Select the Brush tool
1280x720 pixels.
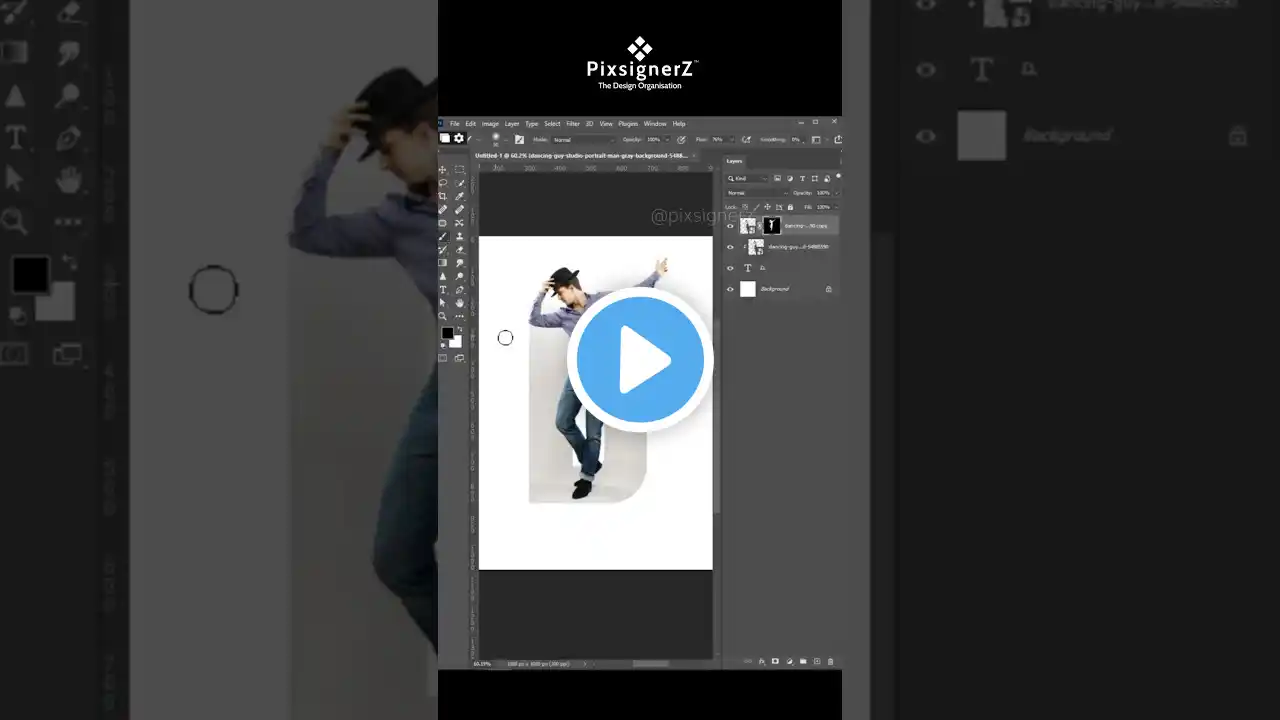tap(442, 234)
